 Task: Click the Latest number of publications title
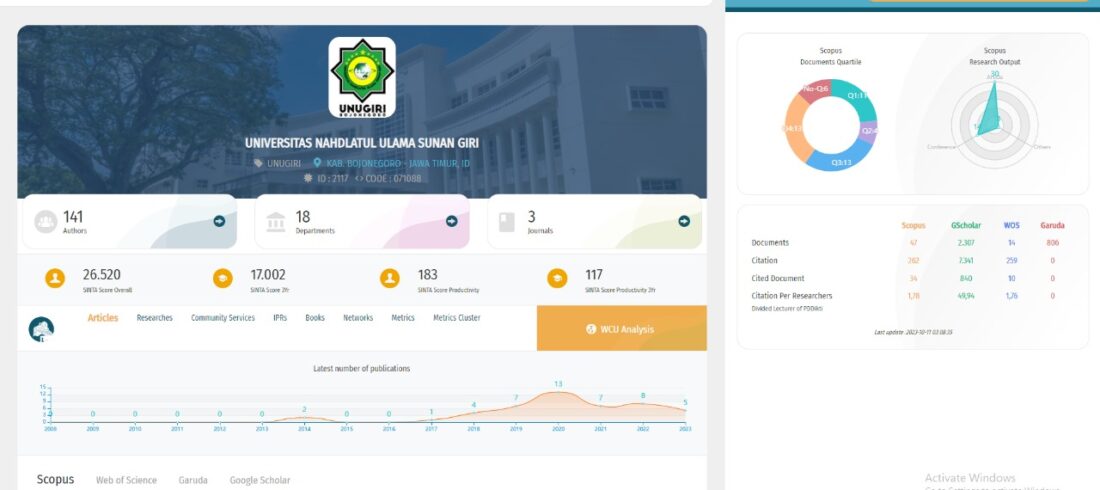[x=362, y=369]
